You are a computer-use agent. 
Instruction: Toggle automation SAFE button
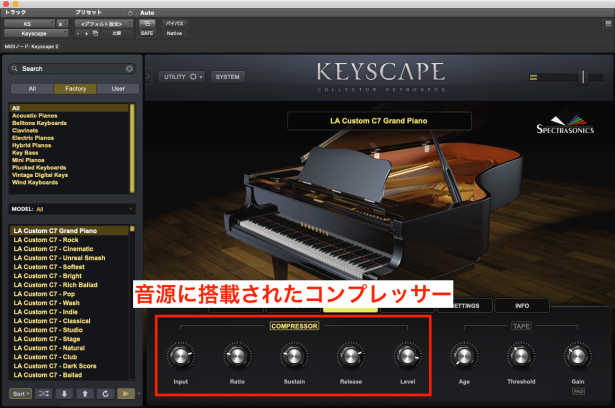coord(147,33)
